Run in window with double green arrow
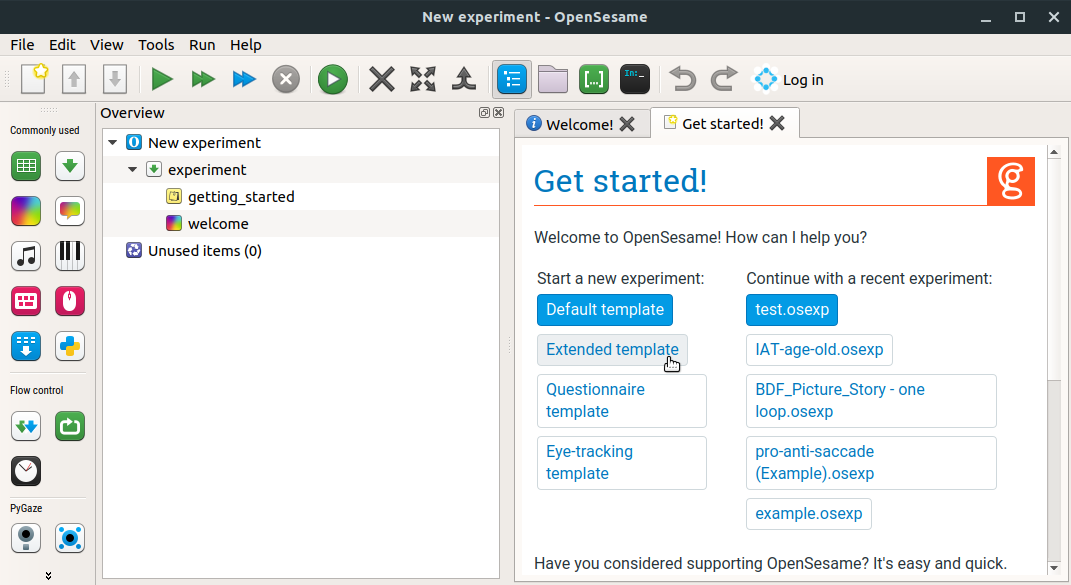Screen dimensions: 1071x585 click(x=203, y=79)
